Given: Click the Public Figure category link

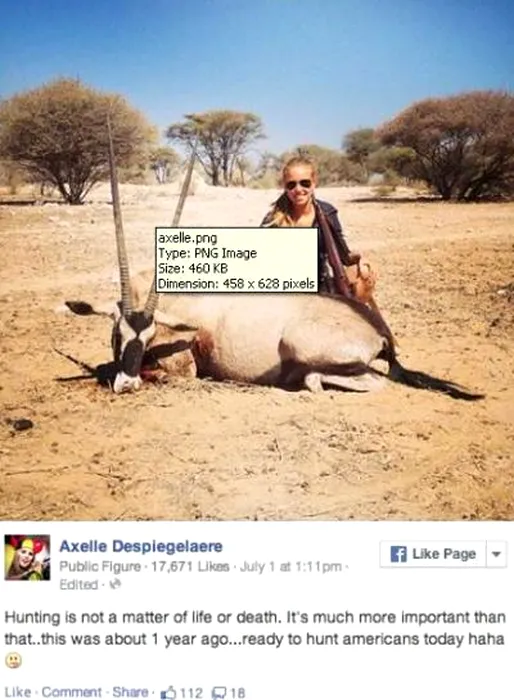Looking at the screenshot, I should tap(100, 567).
